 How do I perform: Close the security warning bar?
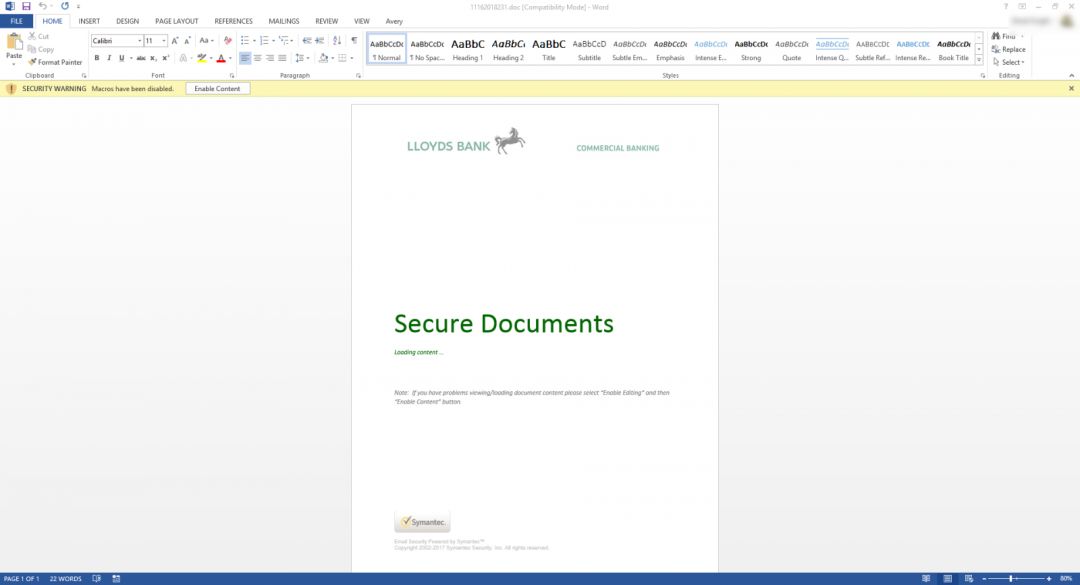[x=1071, y=88]
